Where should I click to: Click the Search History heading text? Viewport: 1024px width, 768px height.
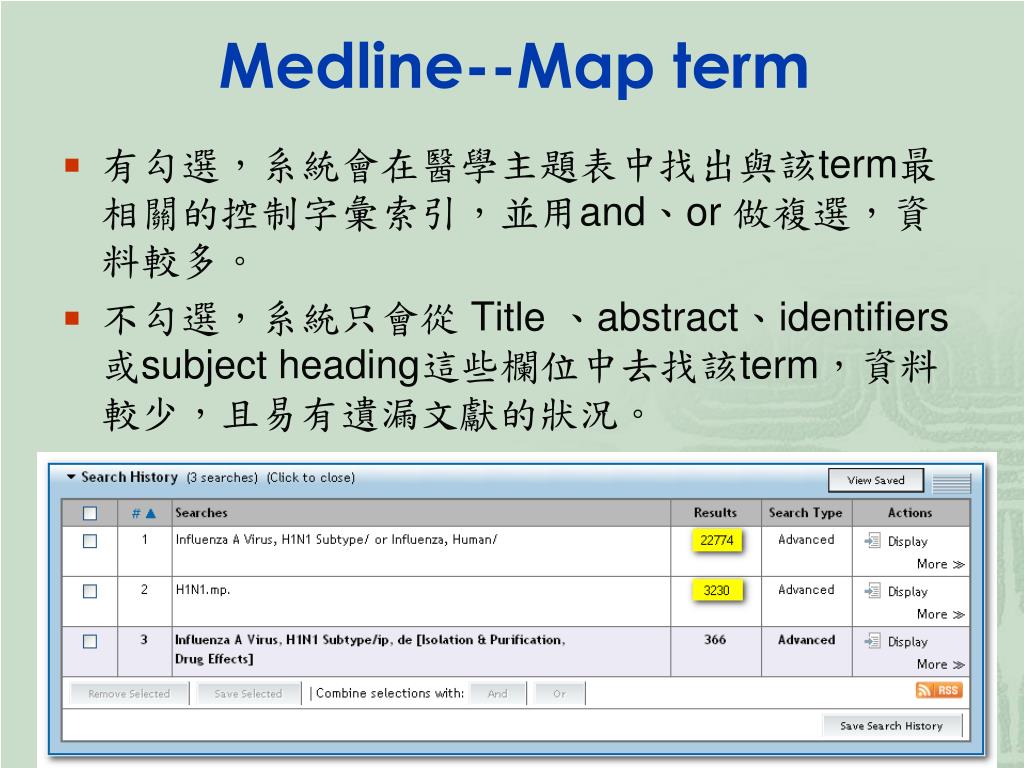tap(129, 477)
